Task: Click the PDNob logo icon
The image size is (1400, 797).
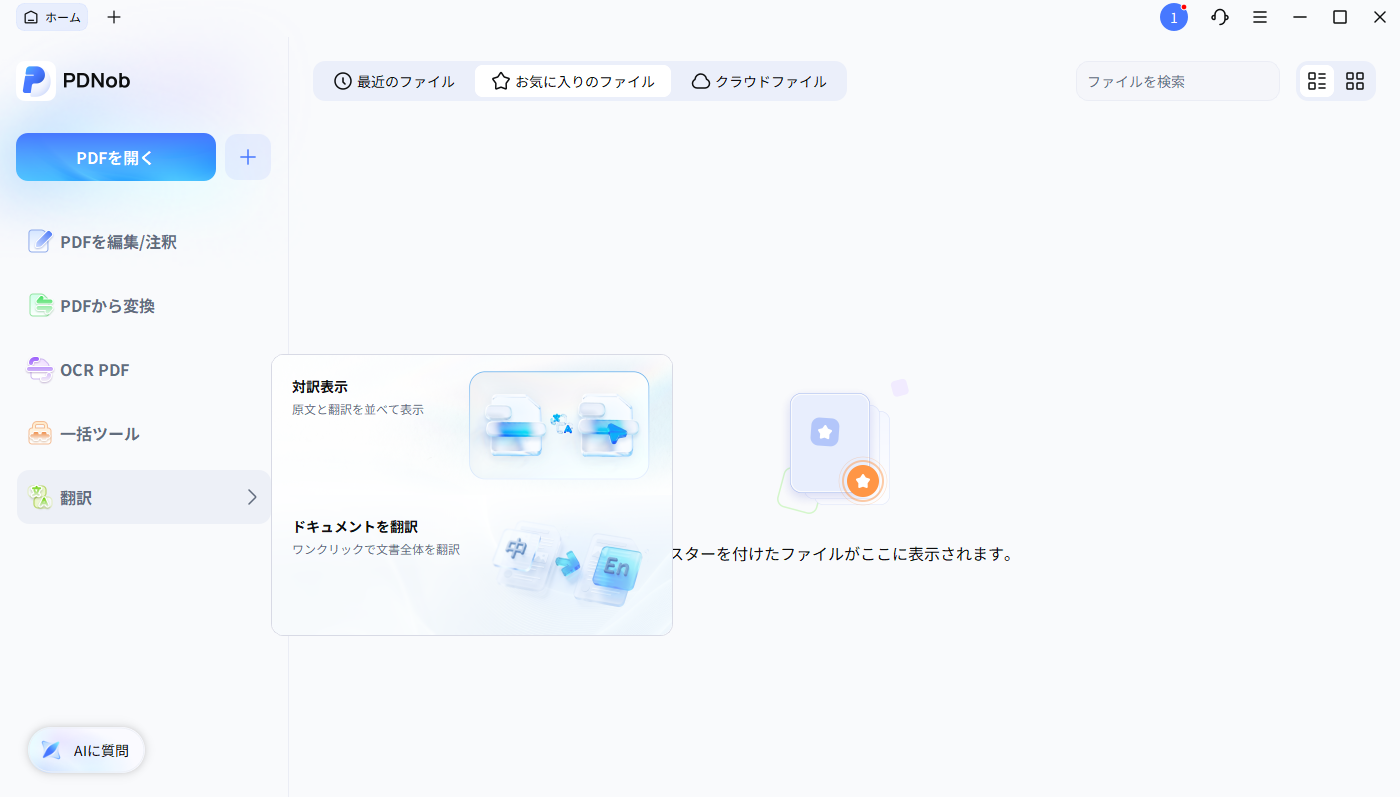Action: (x=36, y=81)
